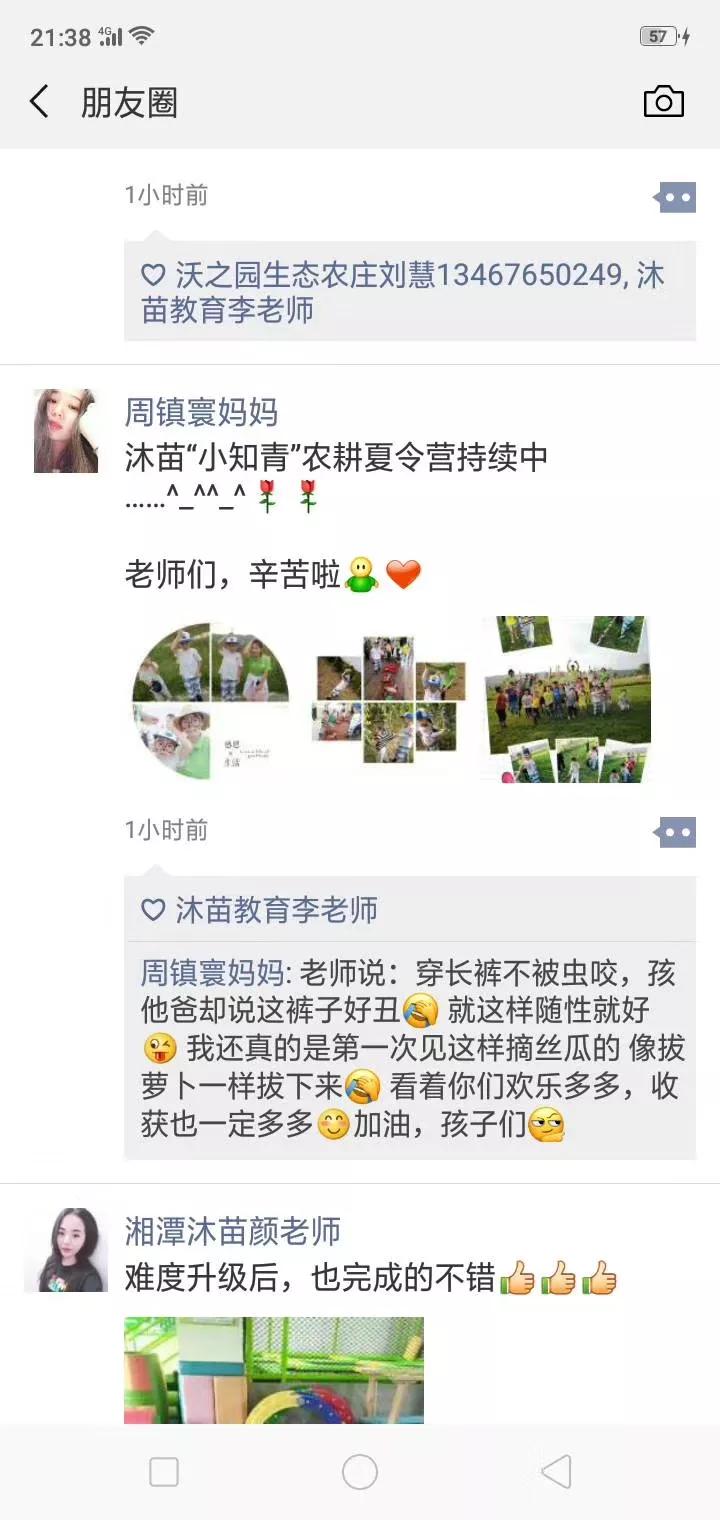Tap the liker name 沐苗教育李老师 in the second post
720x1520 pixels.
(277, 910)
